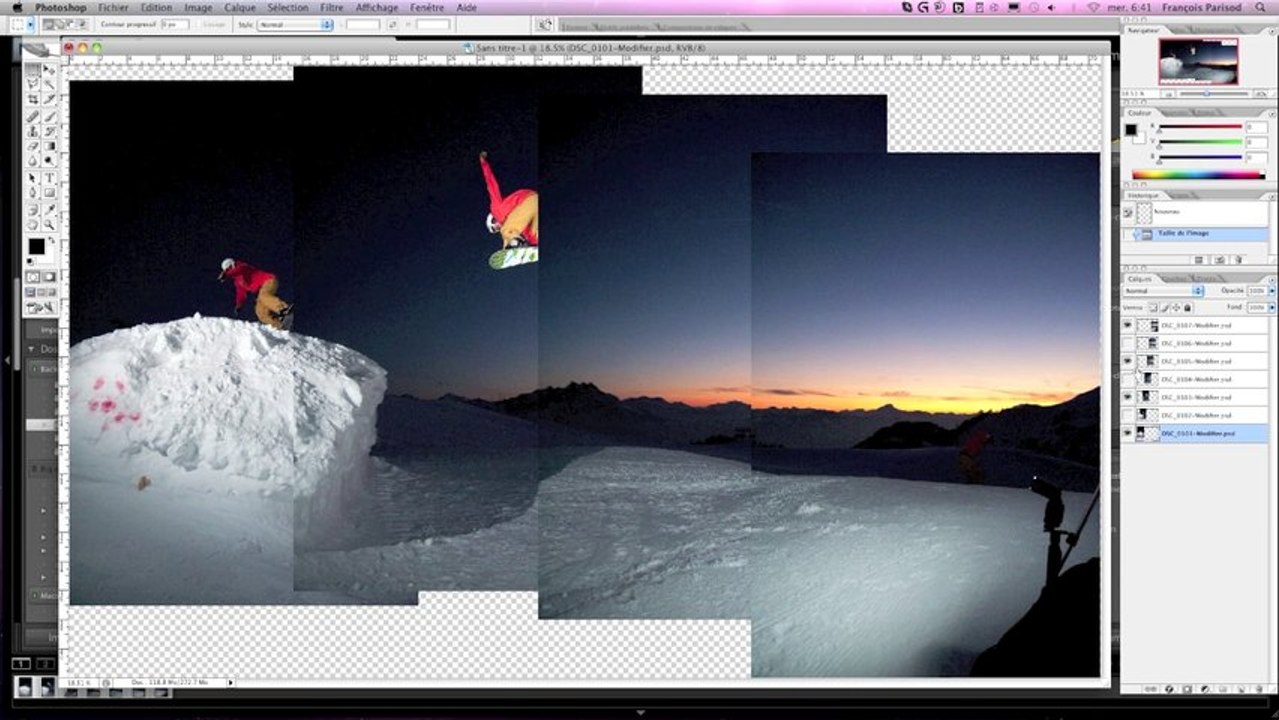Select the Pen tool
The height and width of the screenshot is (720, 1279).
33,192
